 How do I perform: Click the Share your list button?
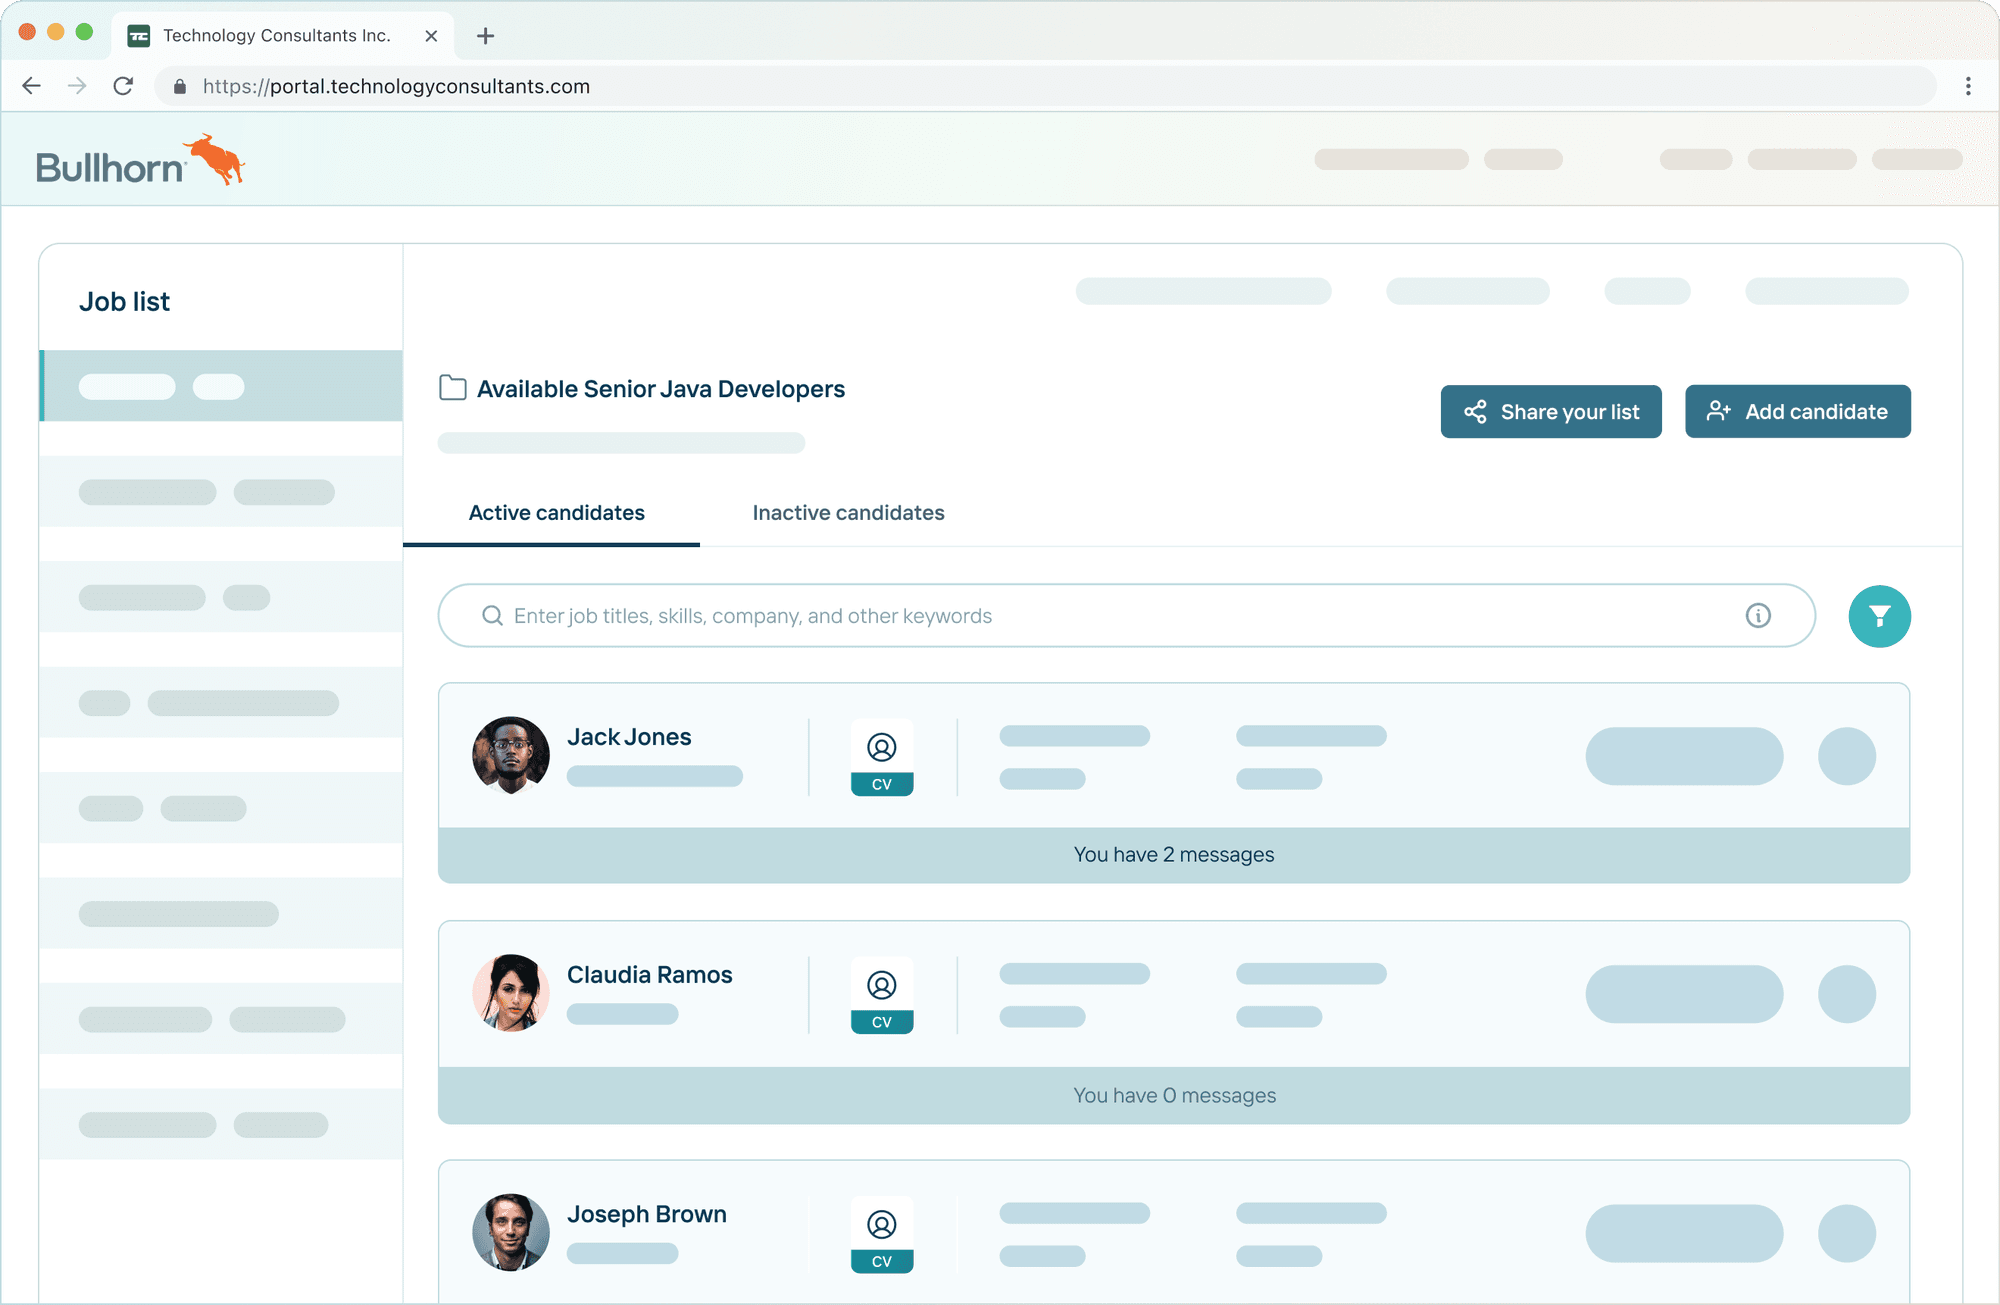[1550, 411]
